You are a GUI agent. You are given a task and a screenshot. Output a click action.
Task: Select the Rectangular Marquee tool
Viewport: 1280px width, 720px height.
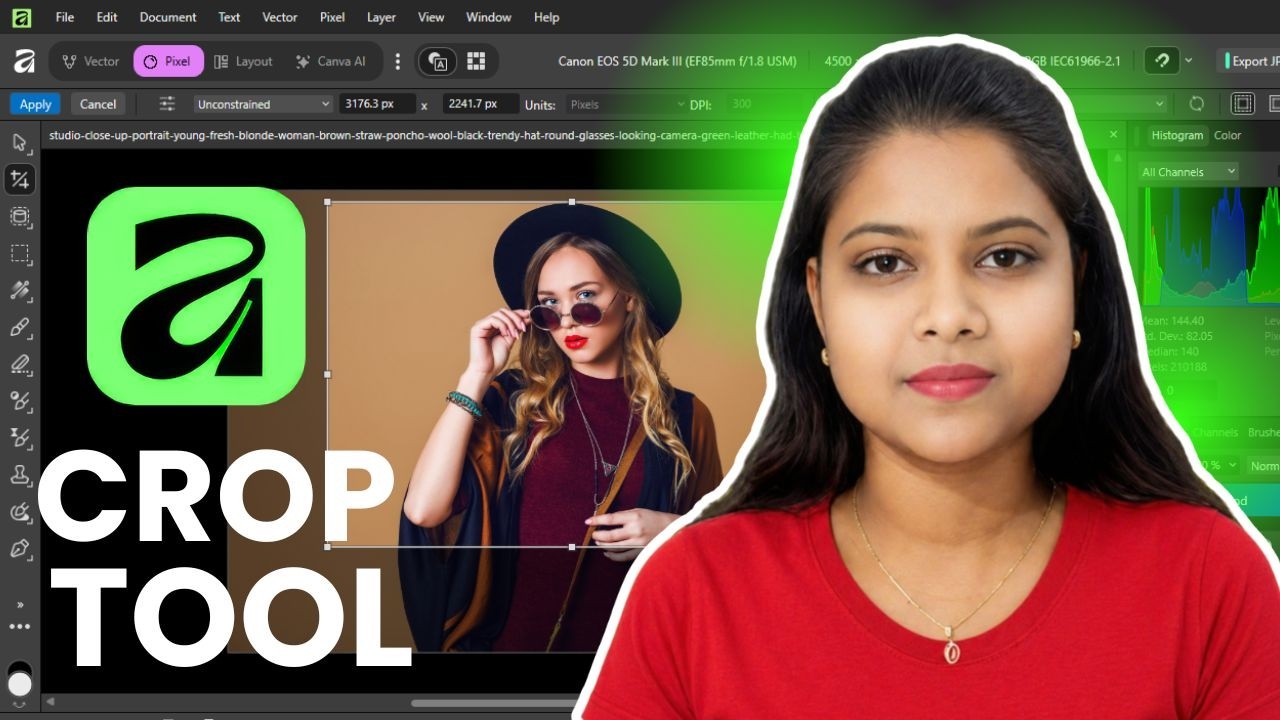click(x=19, y=253)
